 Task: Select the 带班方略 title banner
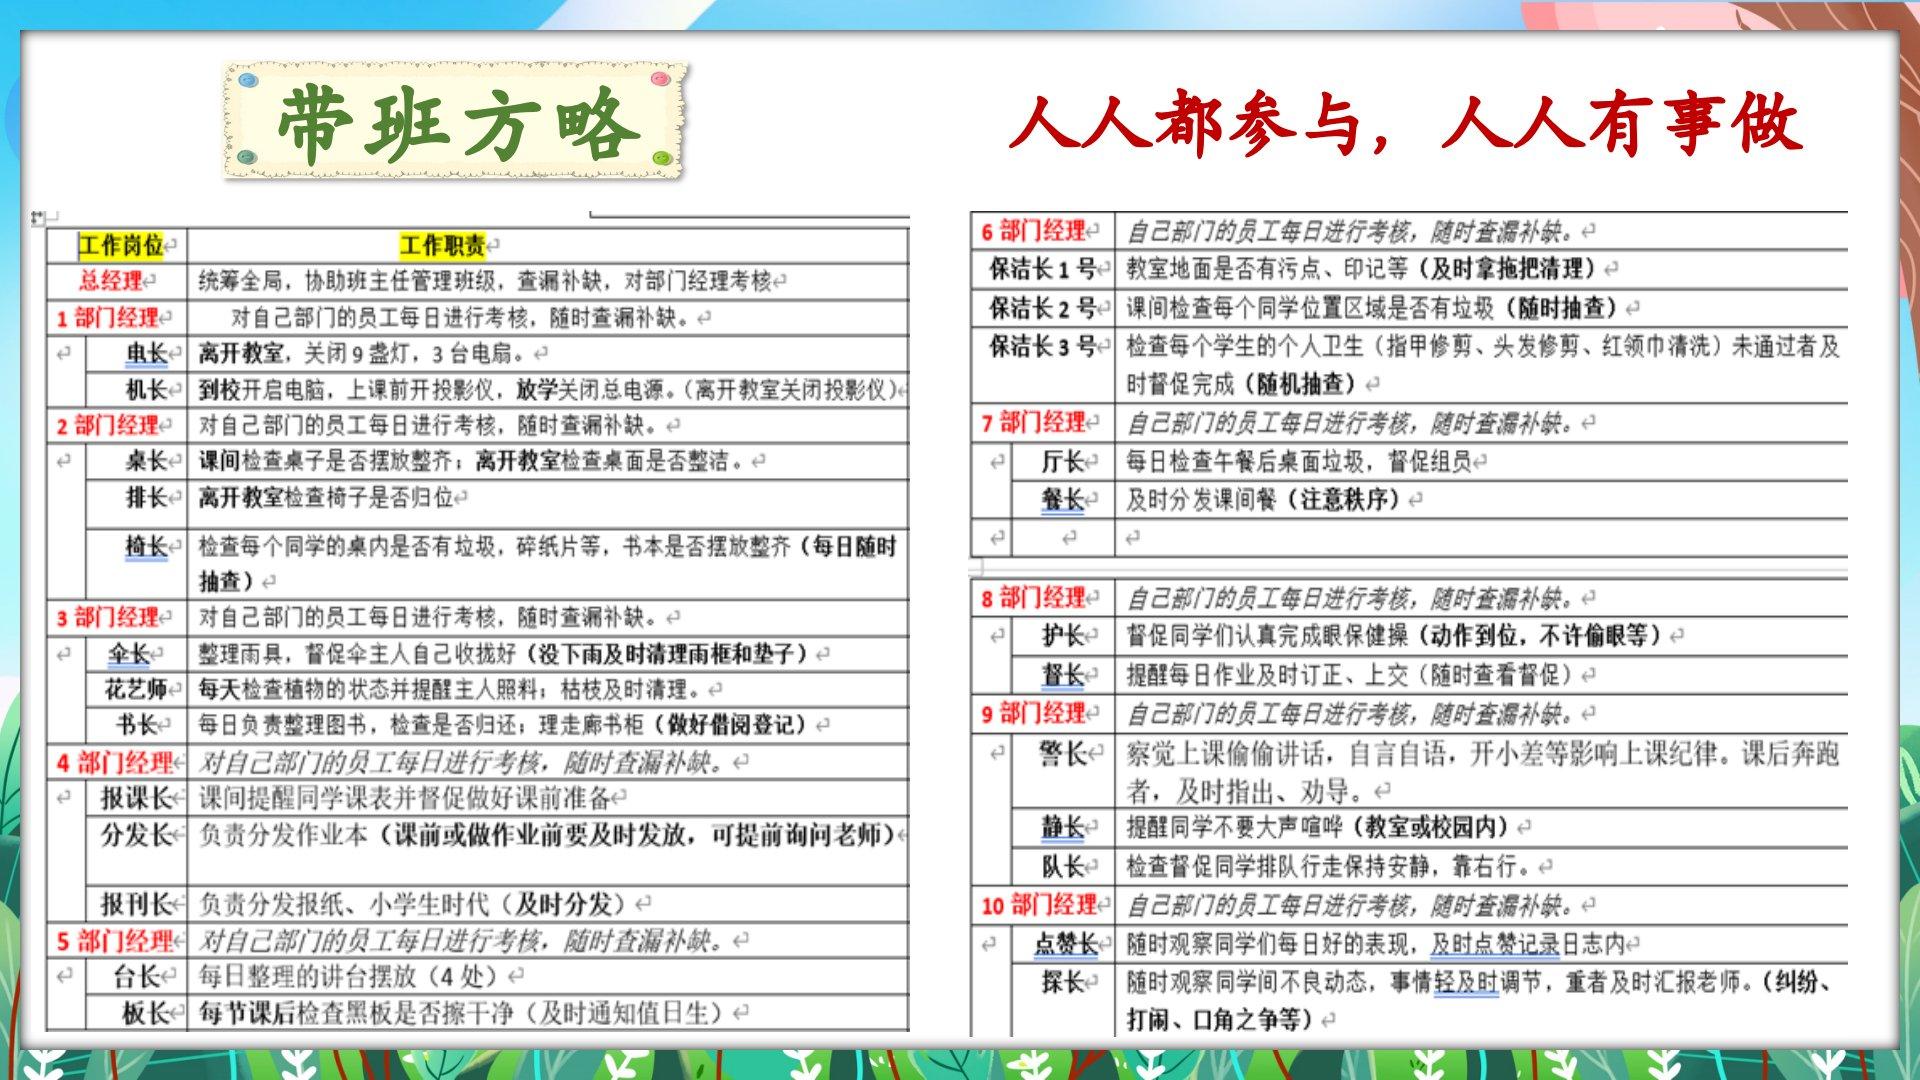click(455, 122)
